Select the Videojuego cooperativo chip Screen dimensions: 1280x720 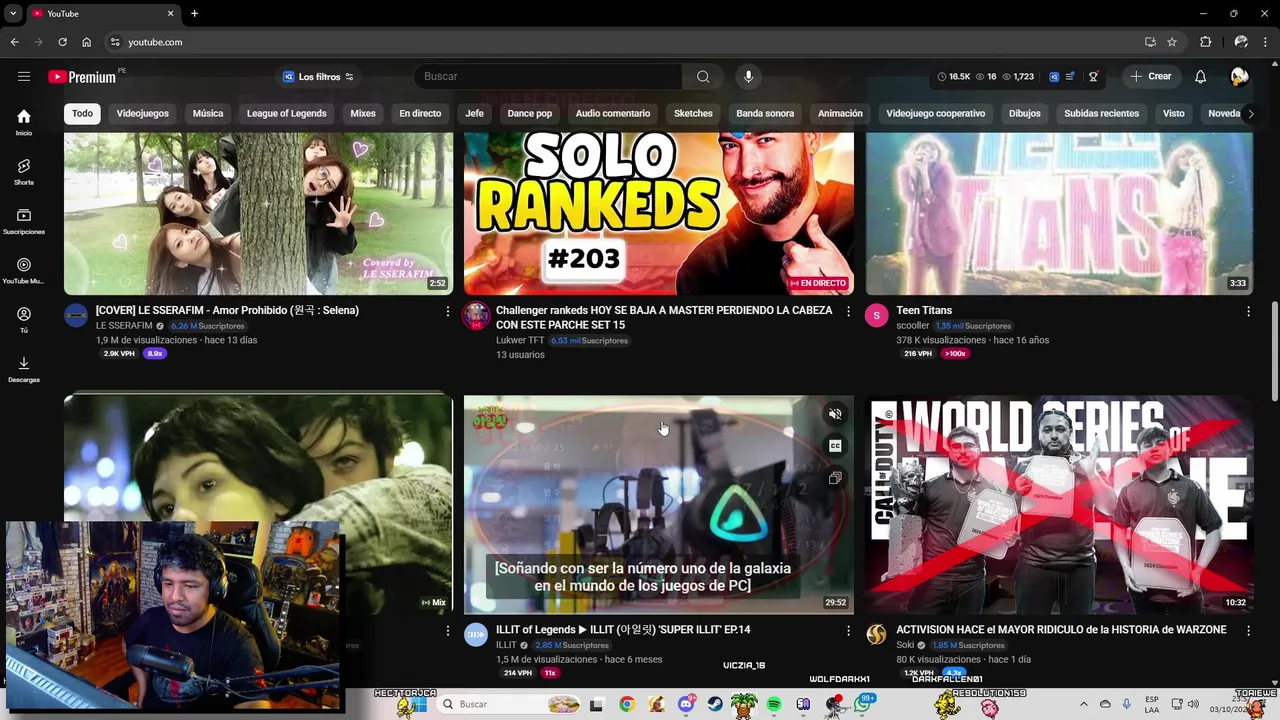(x=936, y=113)
